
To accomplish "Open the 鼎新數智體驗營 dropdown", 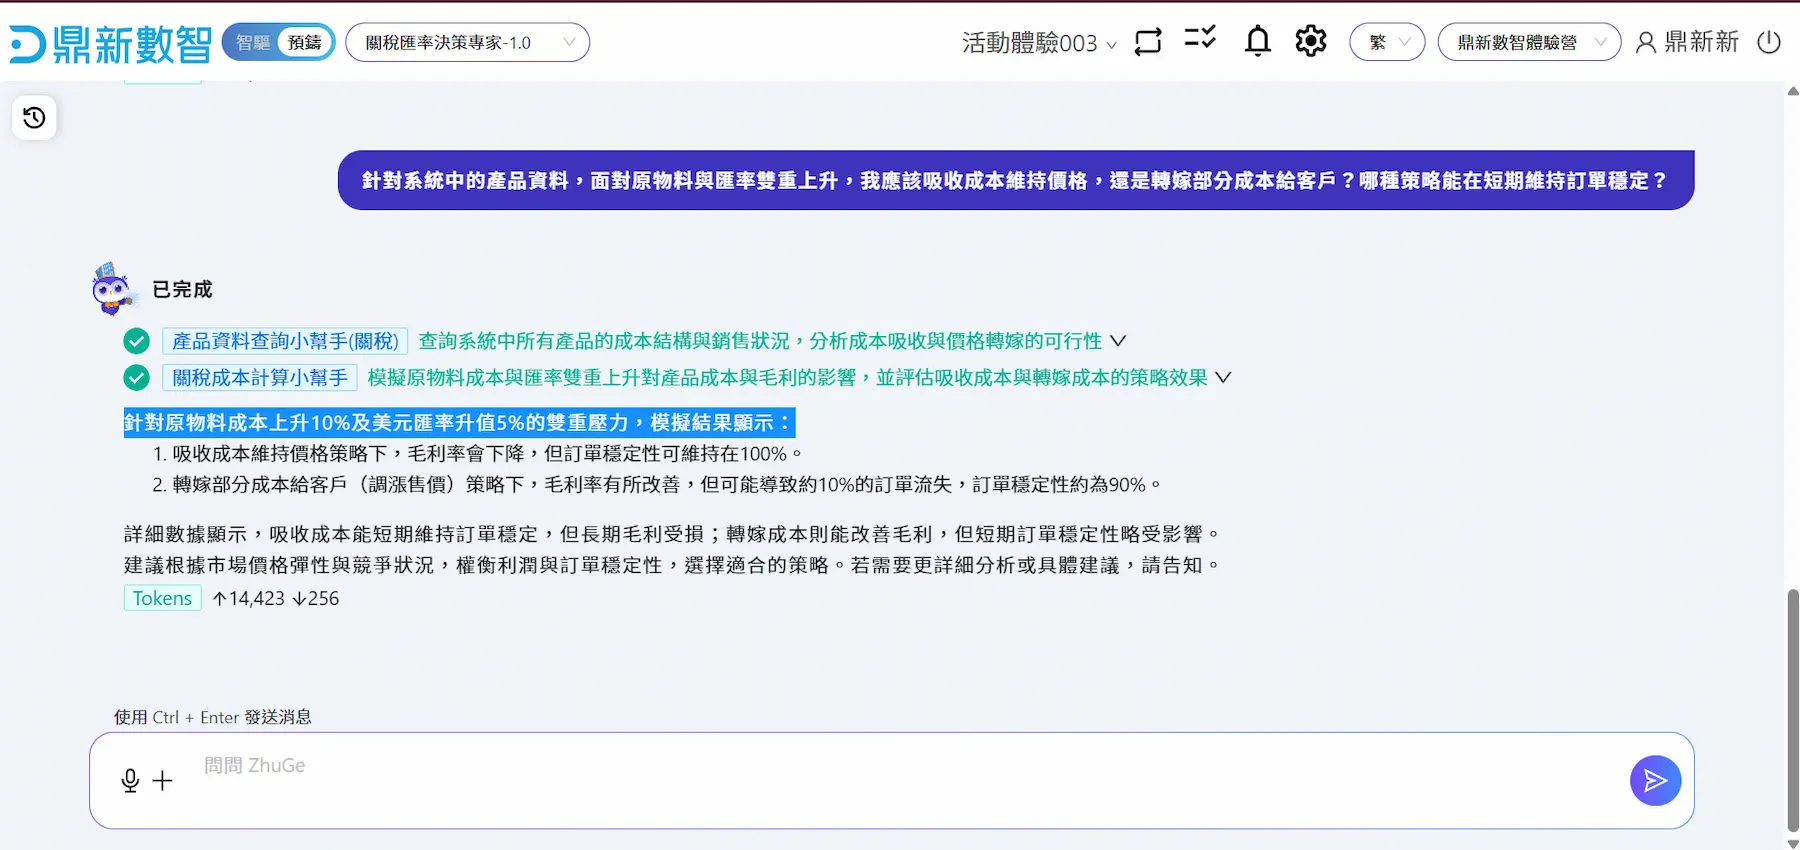I will pyautogui.click(x=1529, y=42).
